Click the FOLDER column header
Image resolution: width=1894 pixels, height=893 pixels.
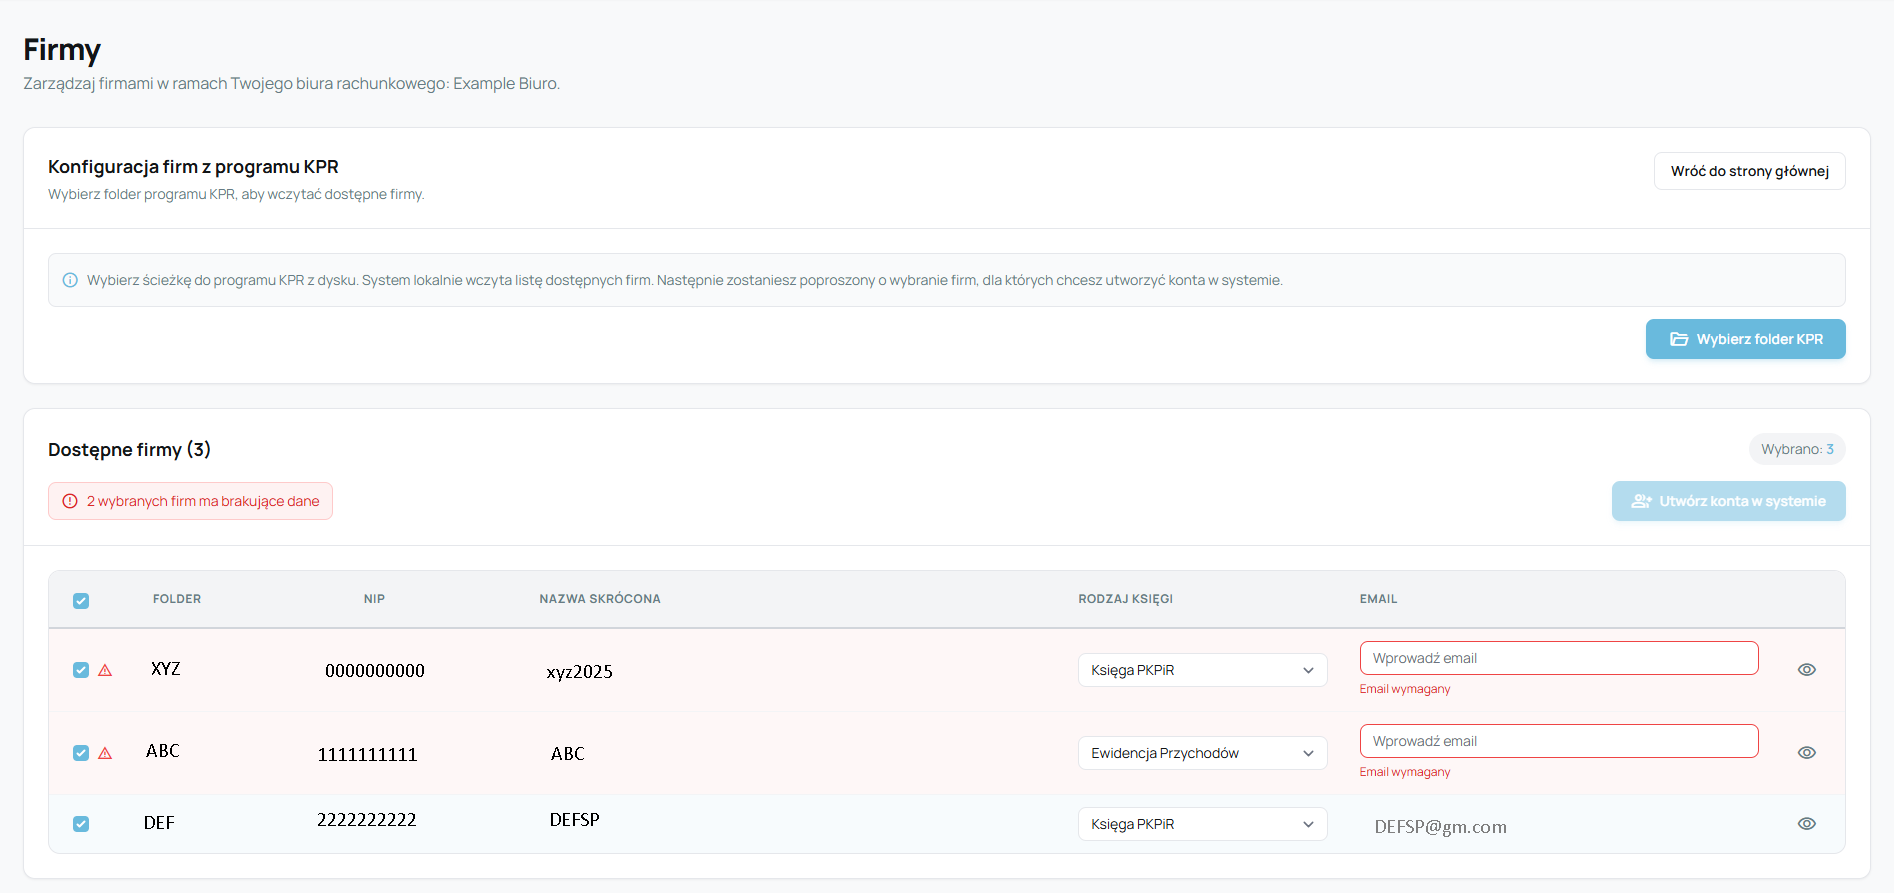[177, 599]
